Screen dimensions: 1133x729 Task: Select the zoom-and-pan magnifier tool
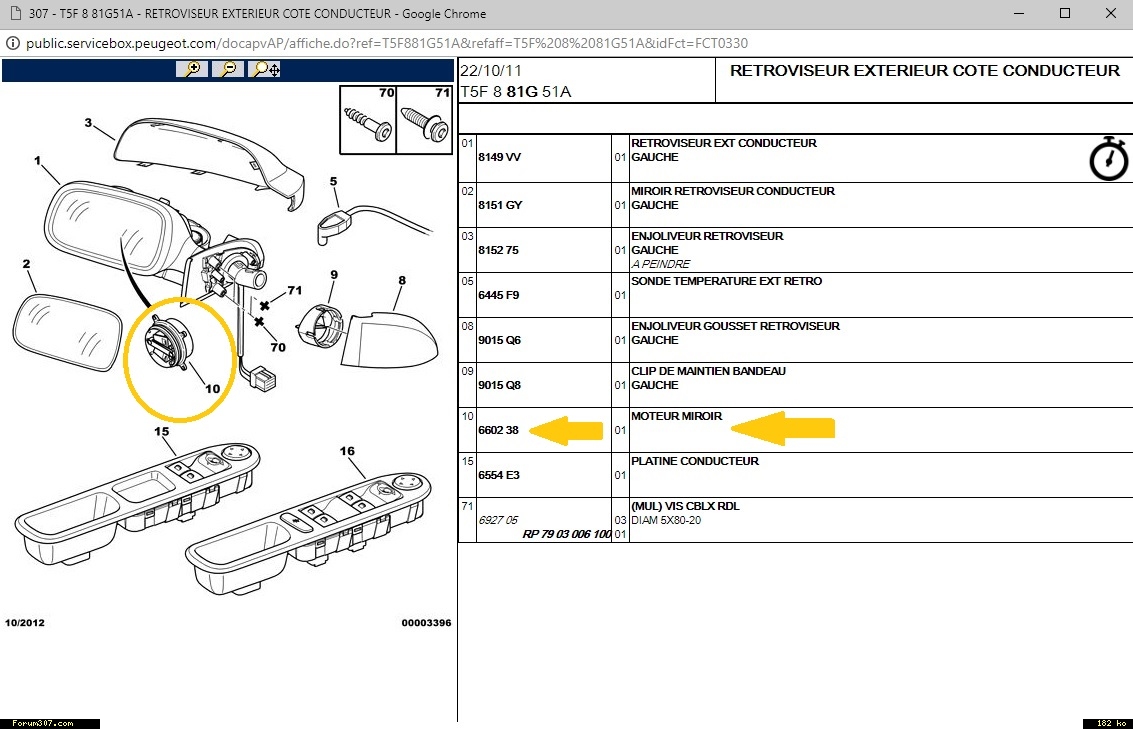click(x=264, y=69)
